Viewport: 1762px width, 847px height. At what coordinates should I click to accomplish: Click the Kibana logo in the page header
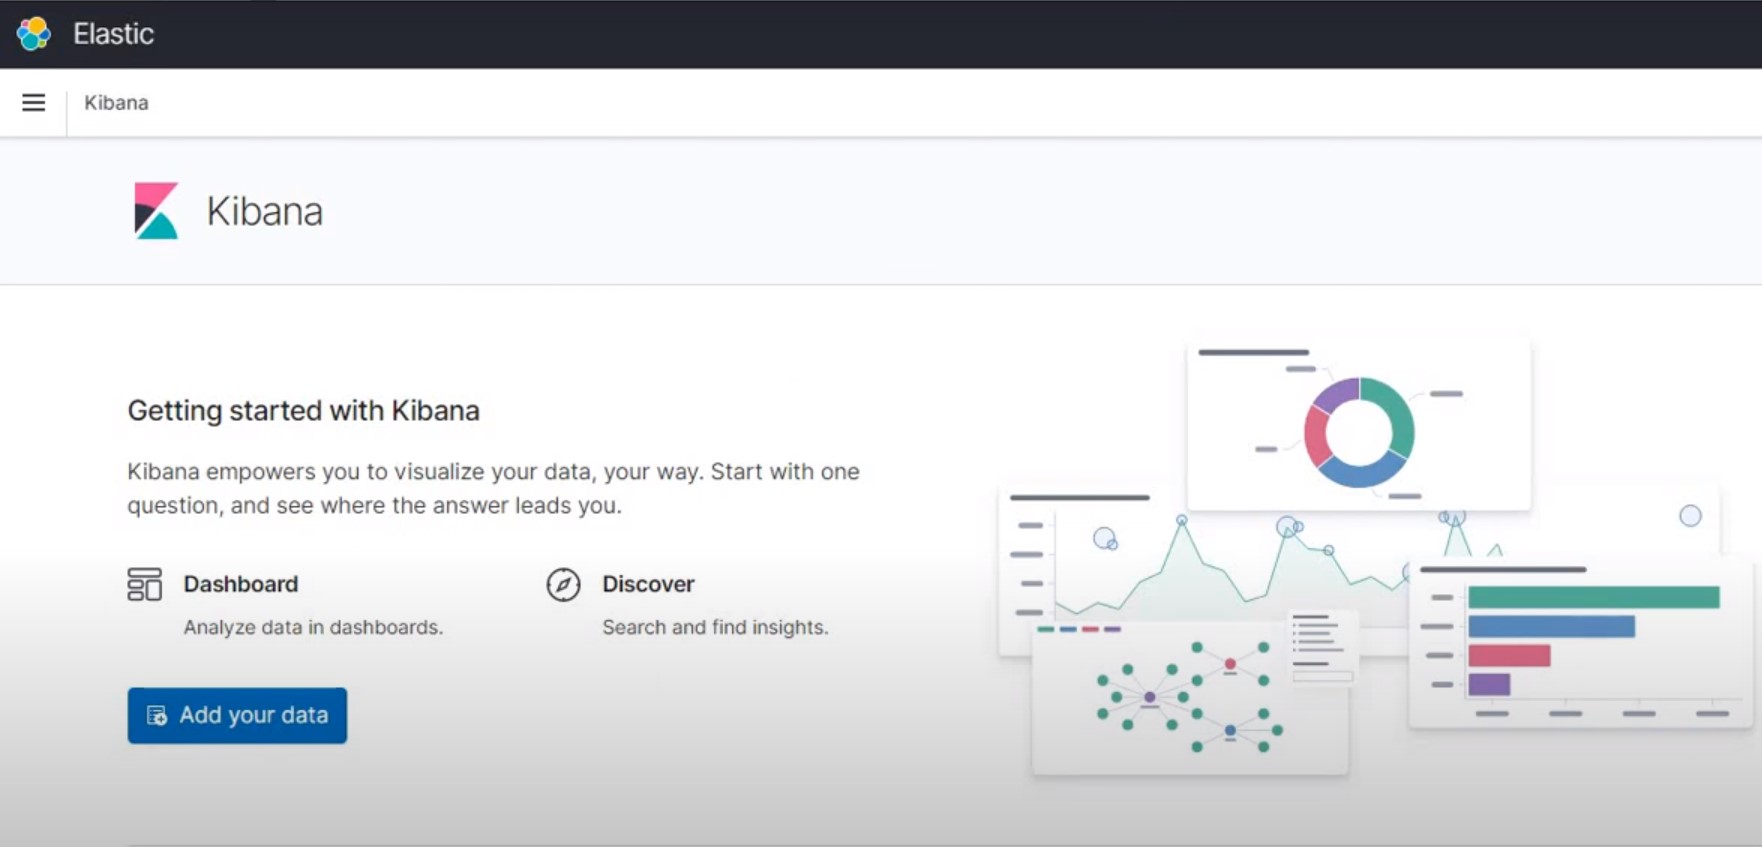click(156, 211)
